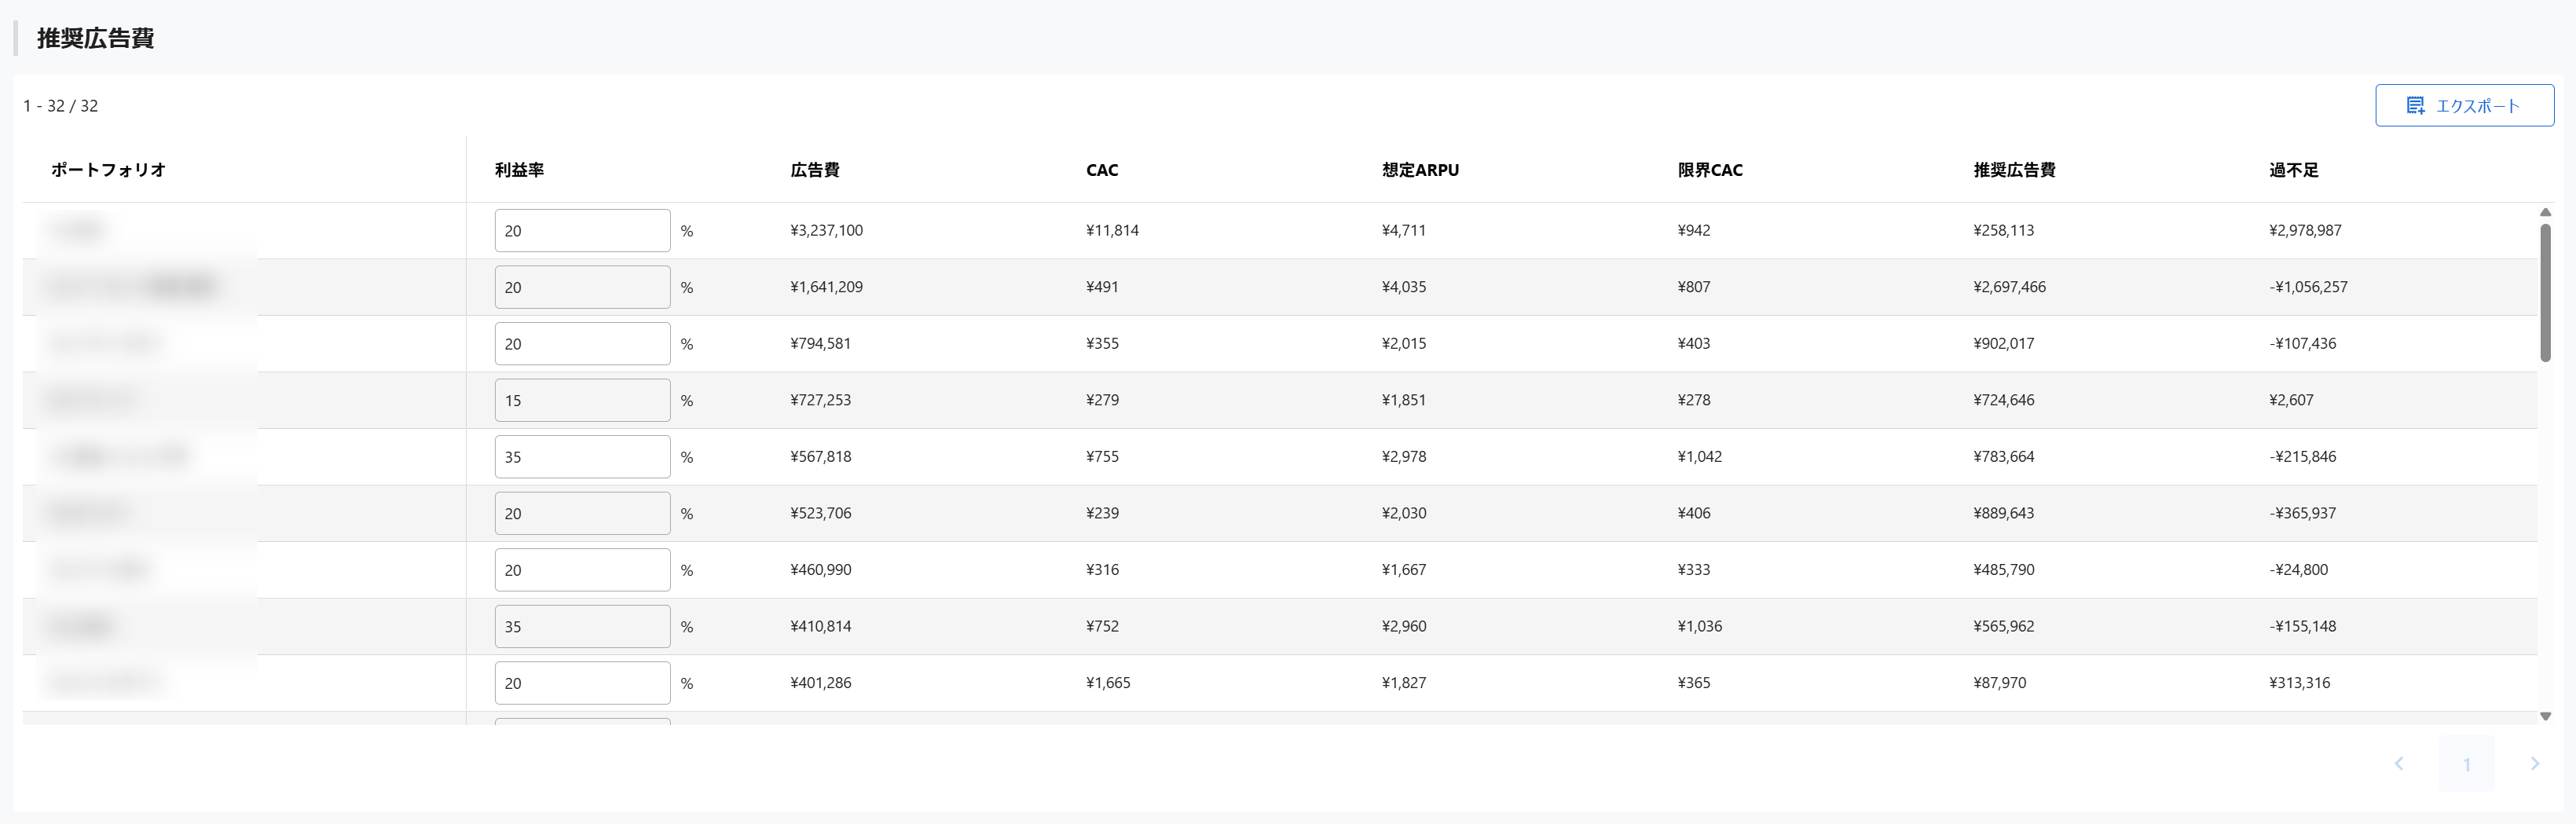Go to previous page arrow
This screenshot has height=824, width=2576.
point(2398,763)
